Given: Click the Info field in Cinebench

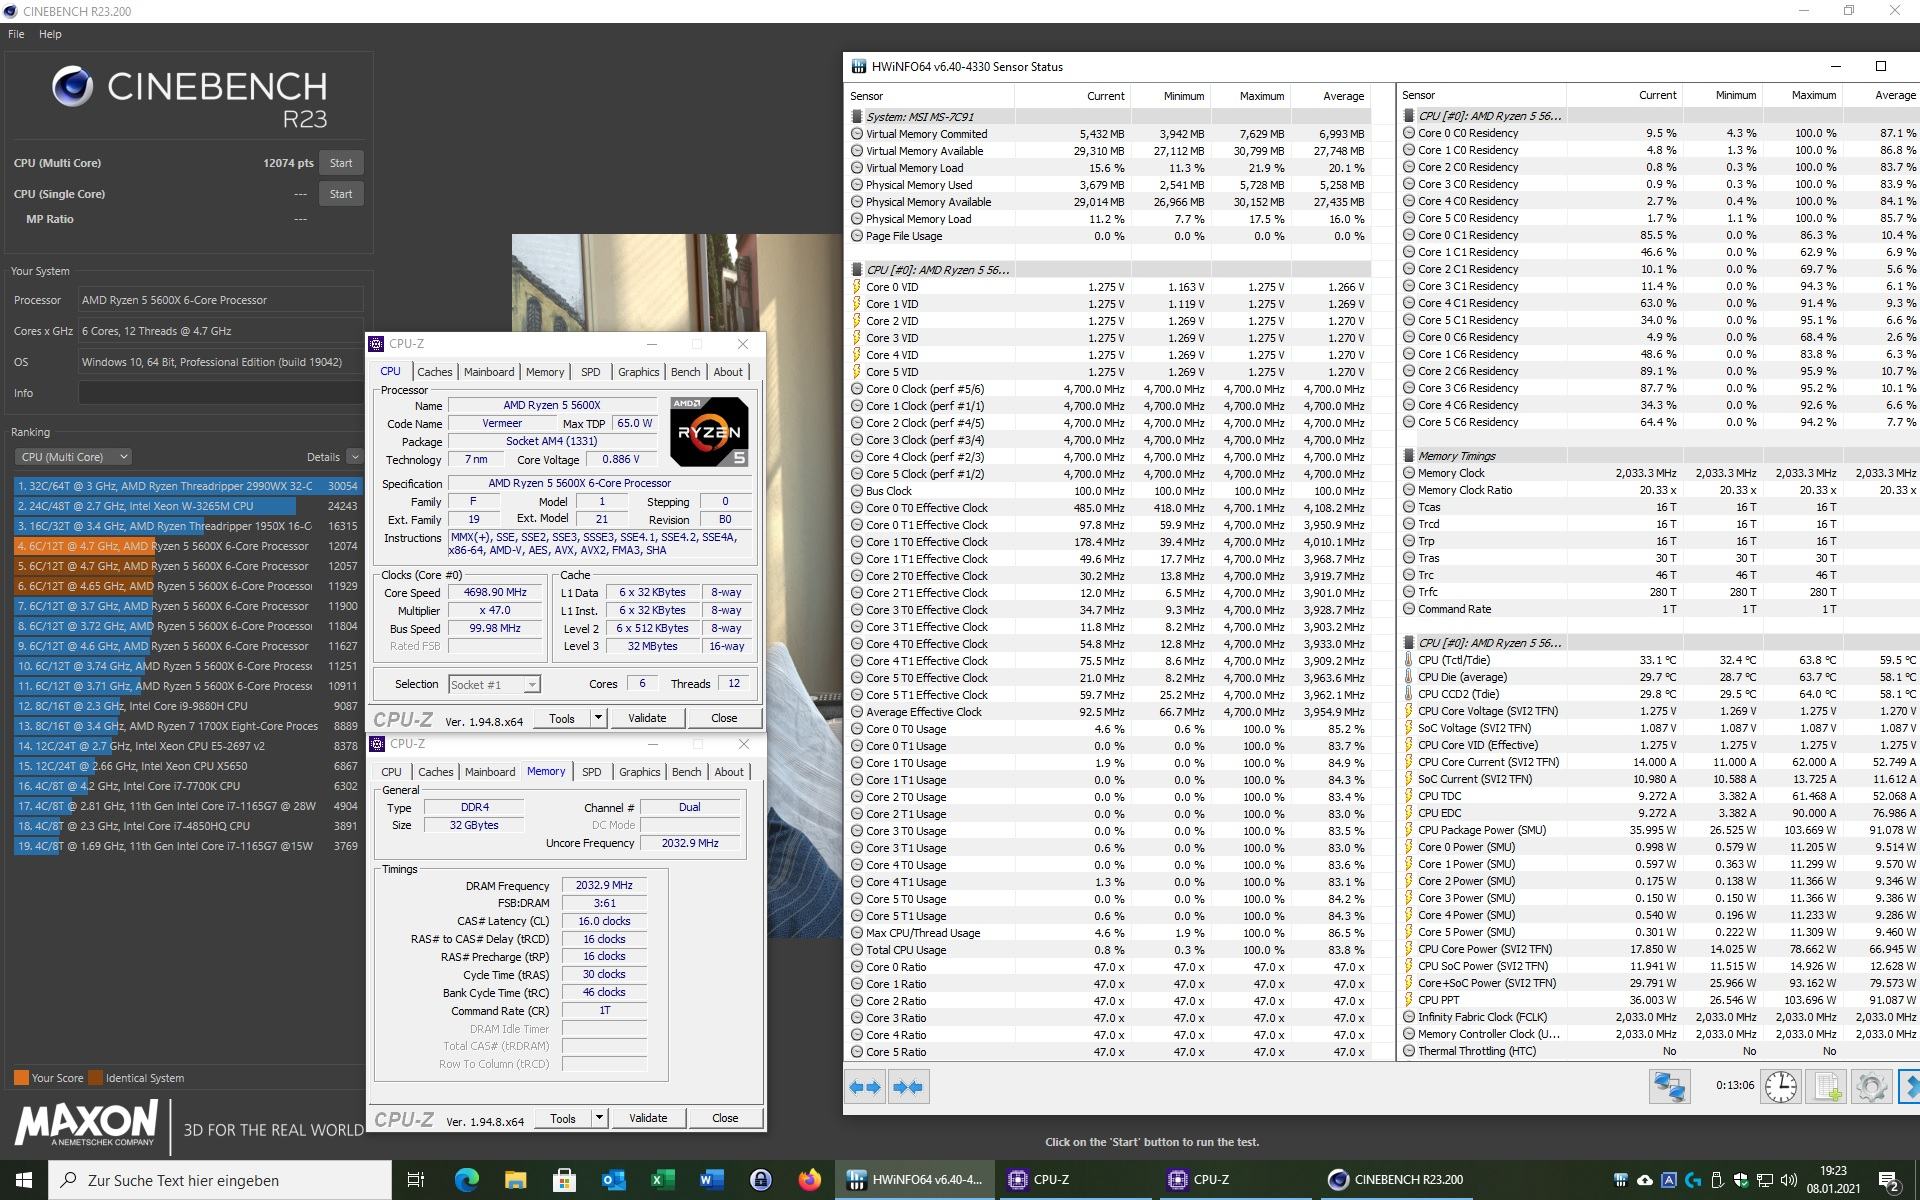Looking at the screenshot, I should tap(221, 393).
